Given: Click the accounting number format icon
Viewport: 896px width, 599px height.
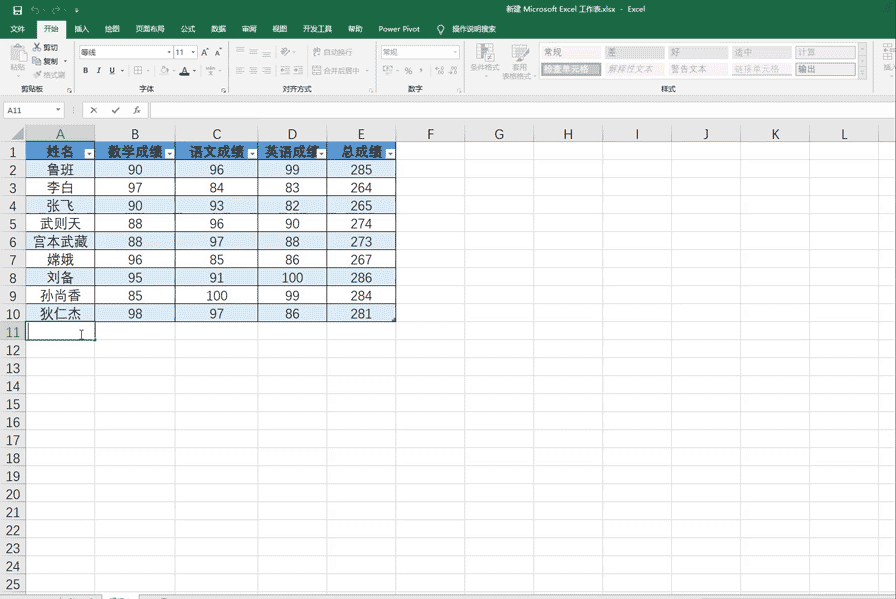Looking at the screenshot, I should pos(387,70).
